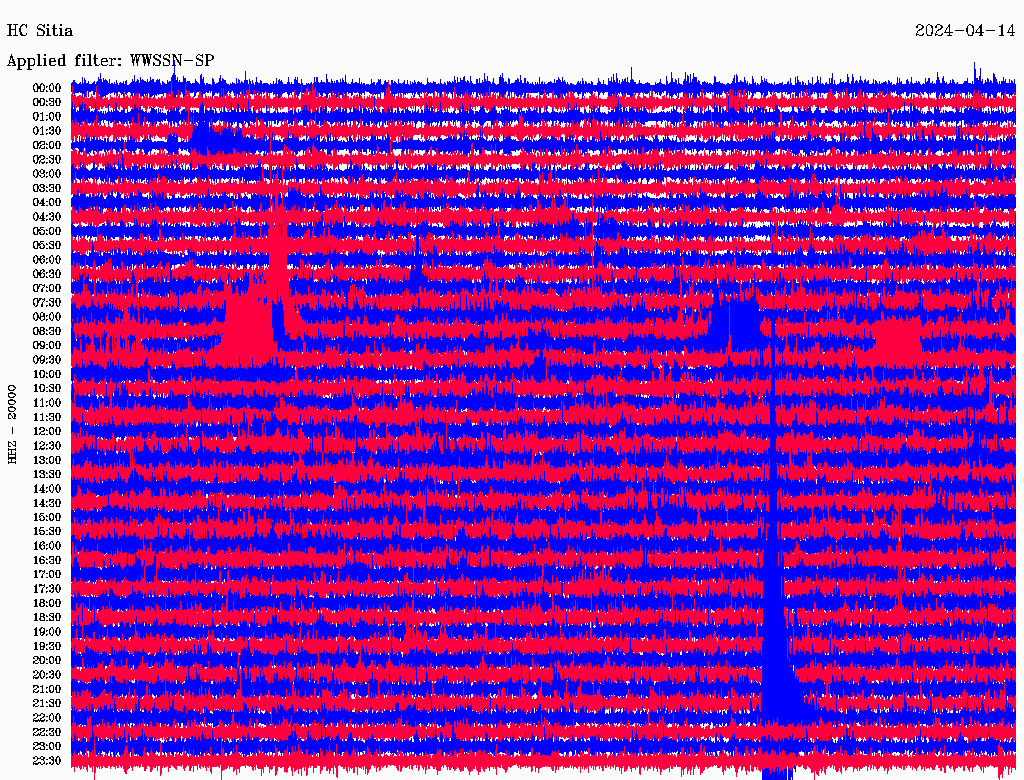Click the 10:00 time label

click(x=46, y=374)
